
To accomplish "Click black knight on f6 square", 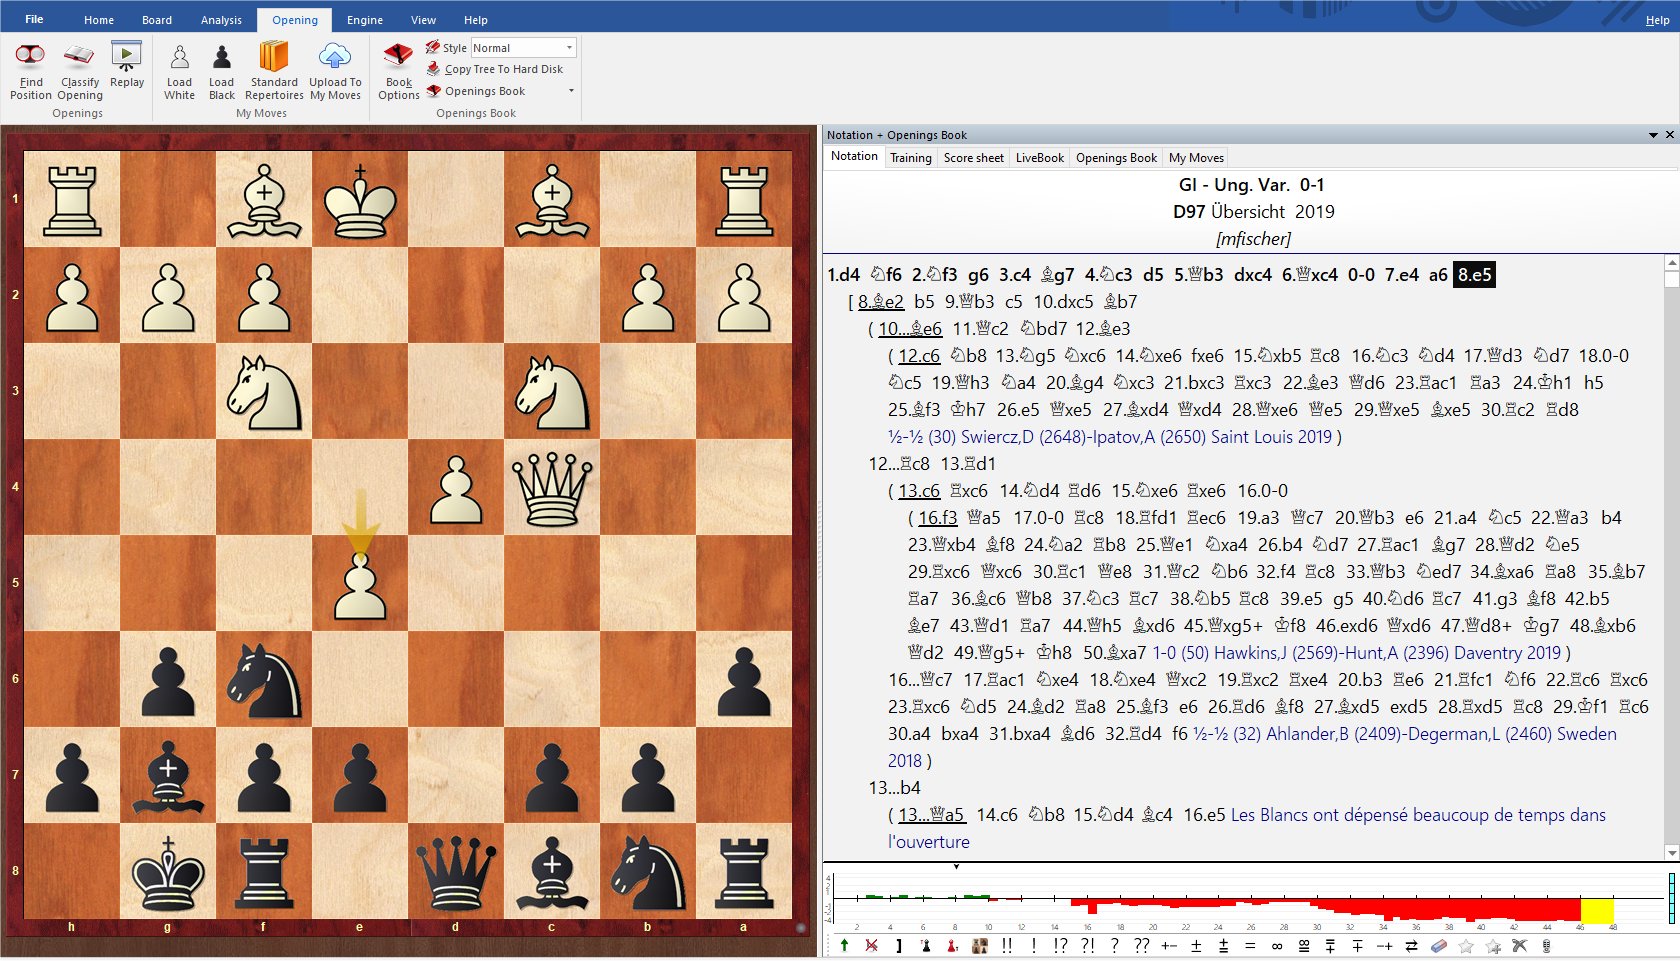I will 264,680.
